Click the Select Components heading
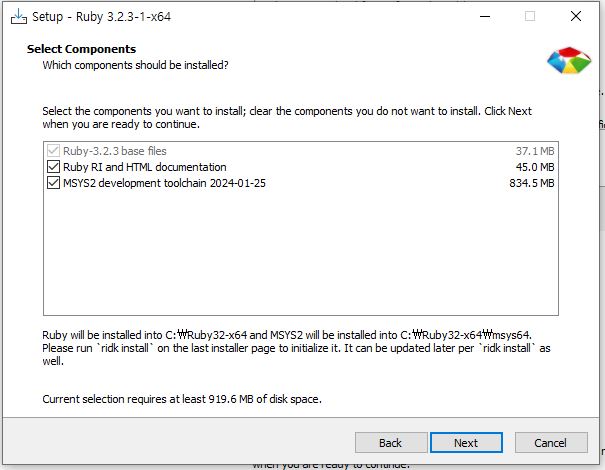This screenshot has width=605, height=470. pyautogui.click(x=81, y=49)
